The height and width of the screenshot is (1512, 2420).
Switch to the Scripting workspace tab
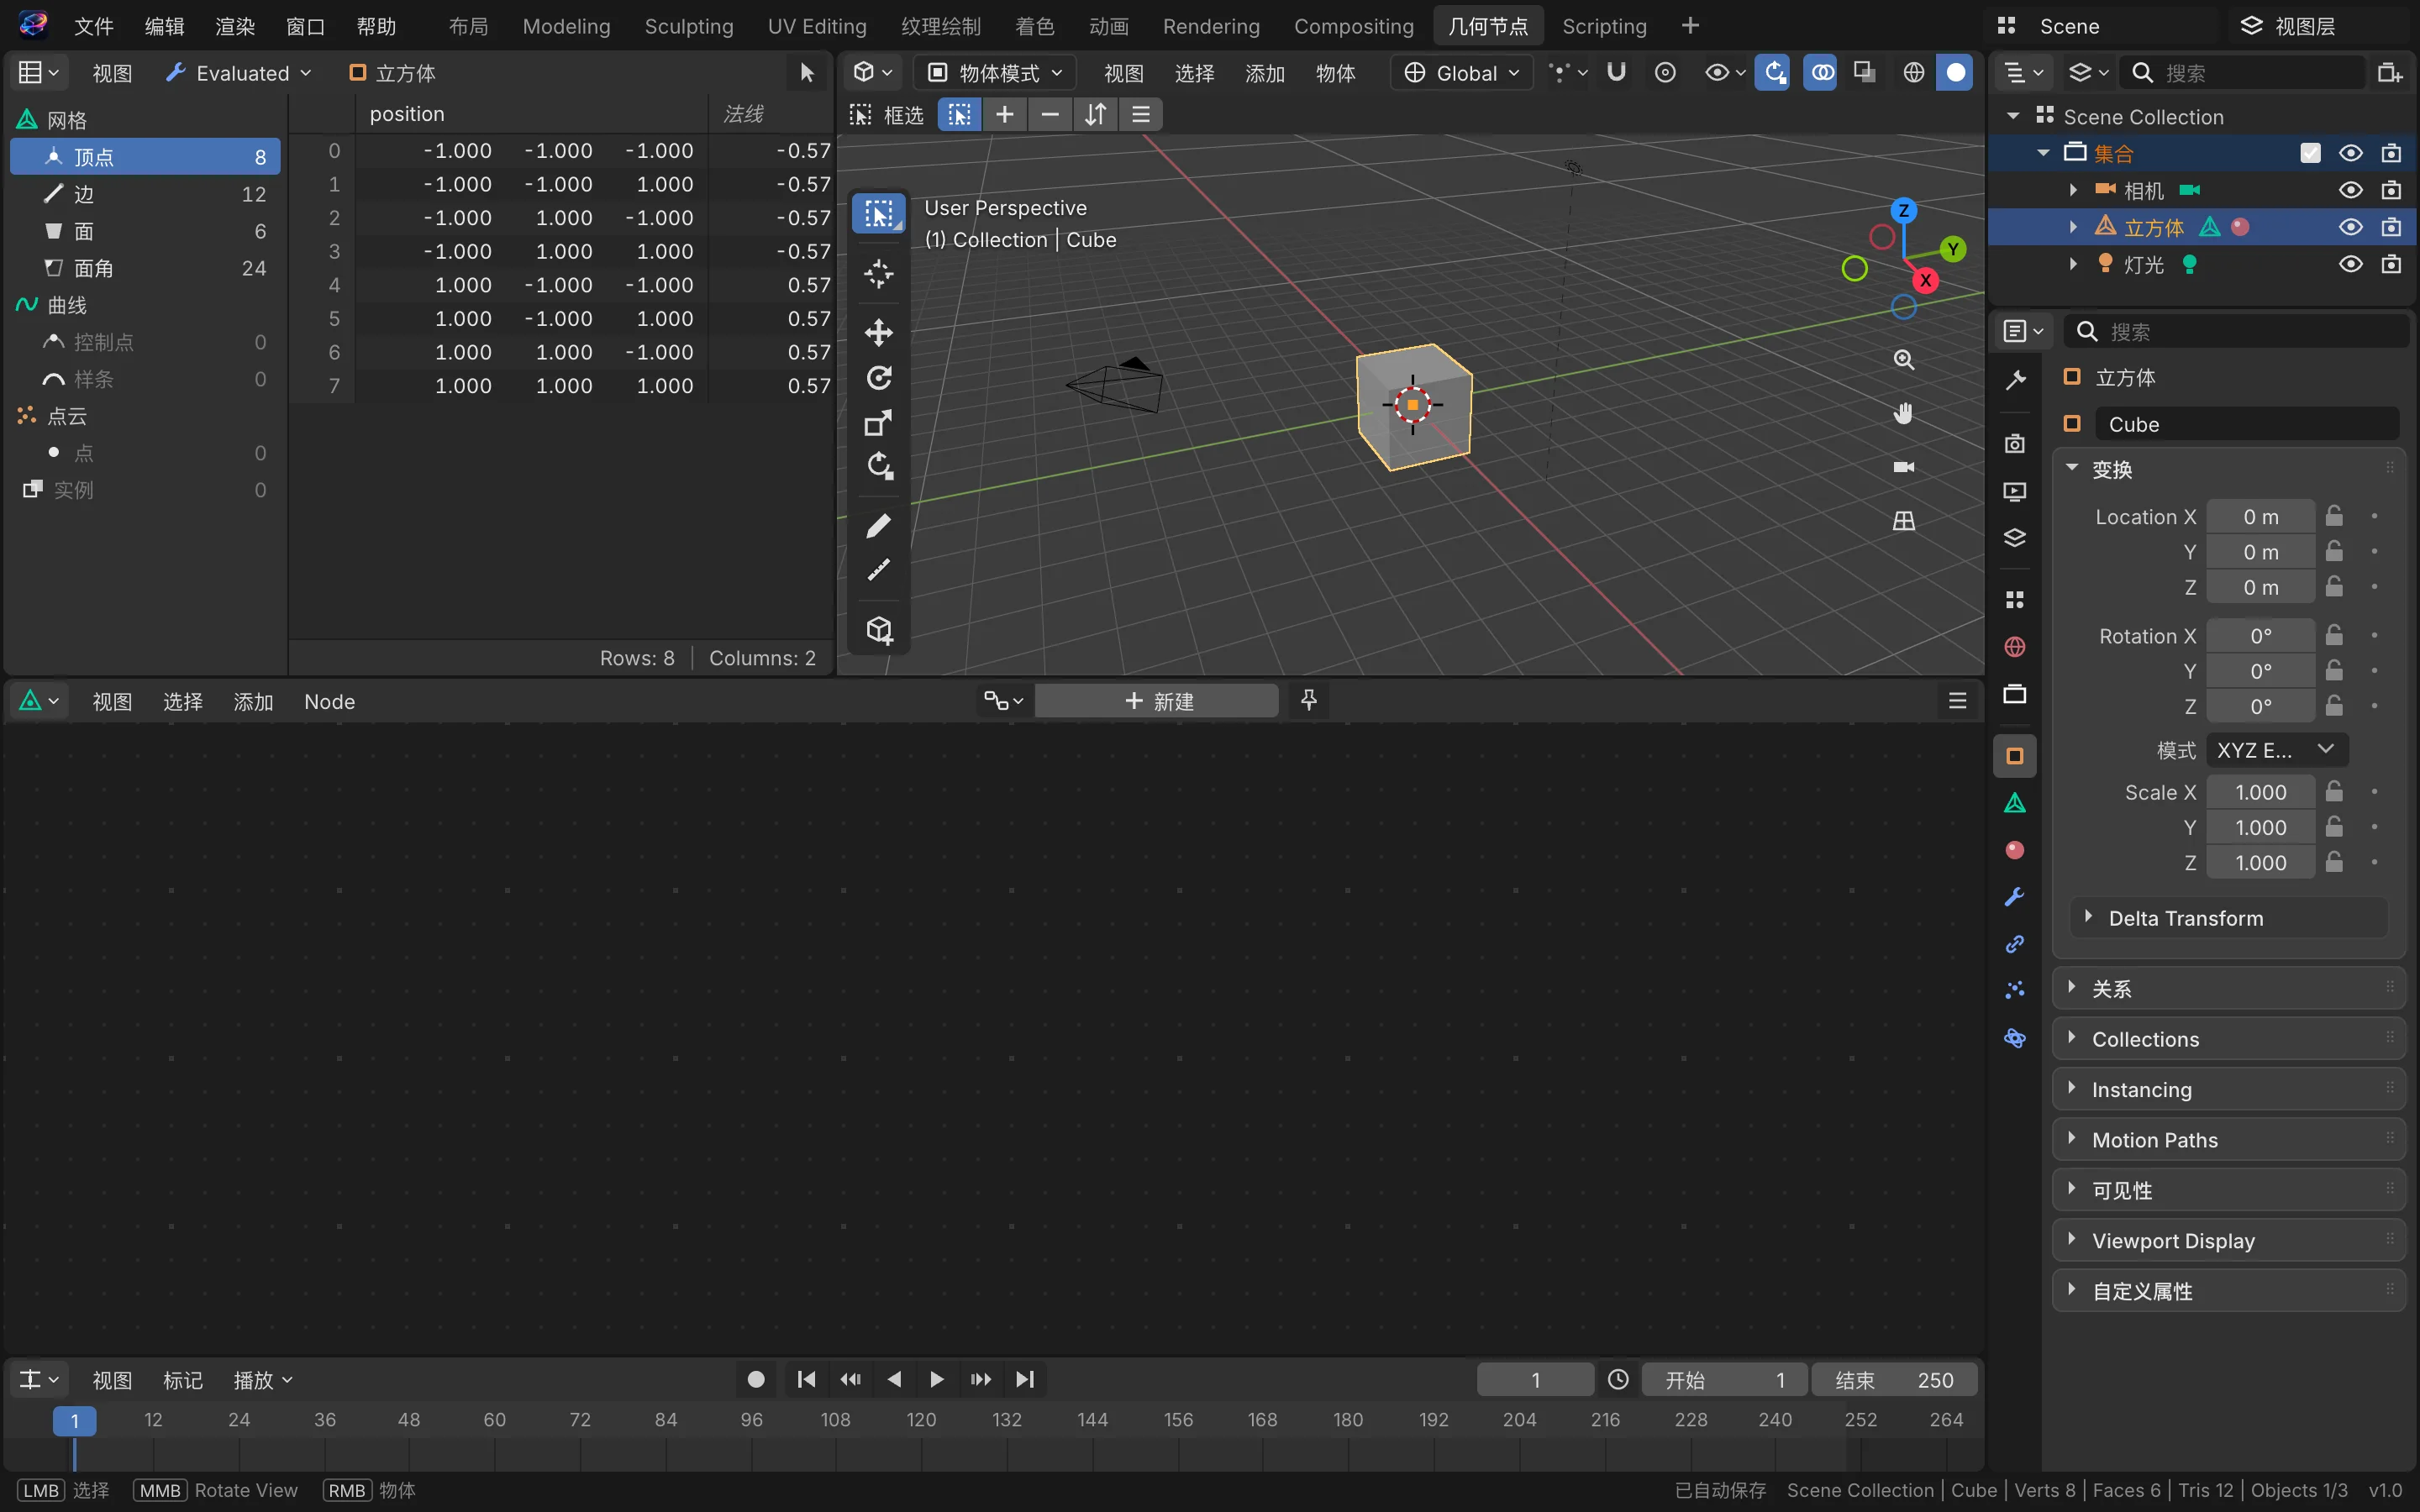coord(1604,26)
